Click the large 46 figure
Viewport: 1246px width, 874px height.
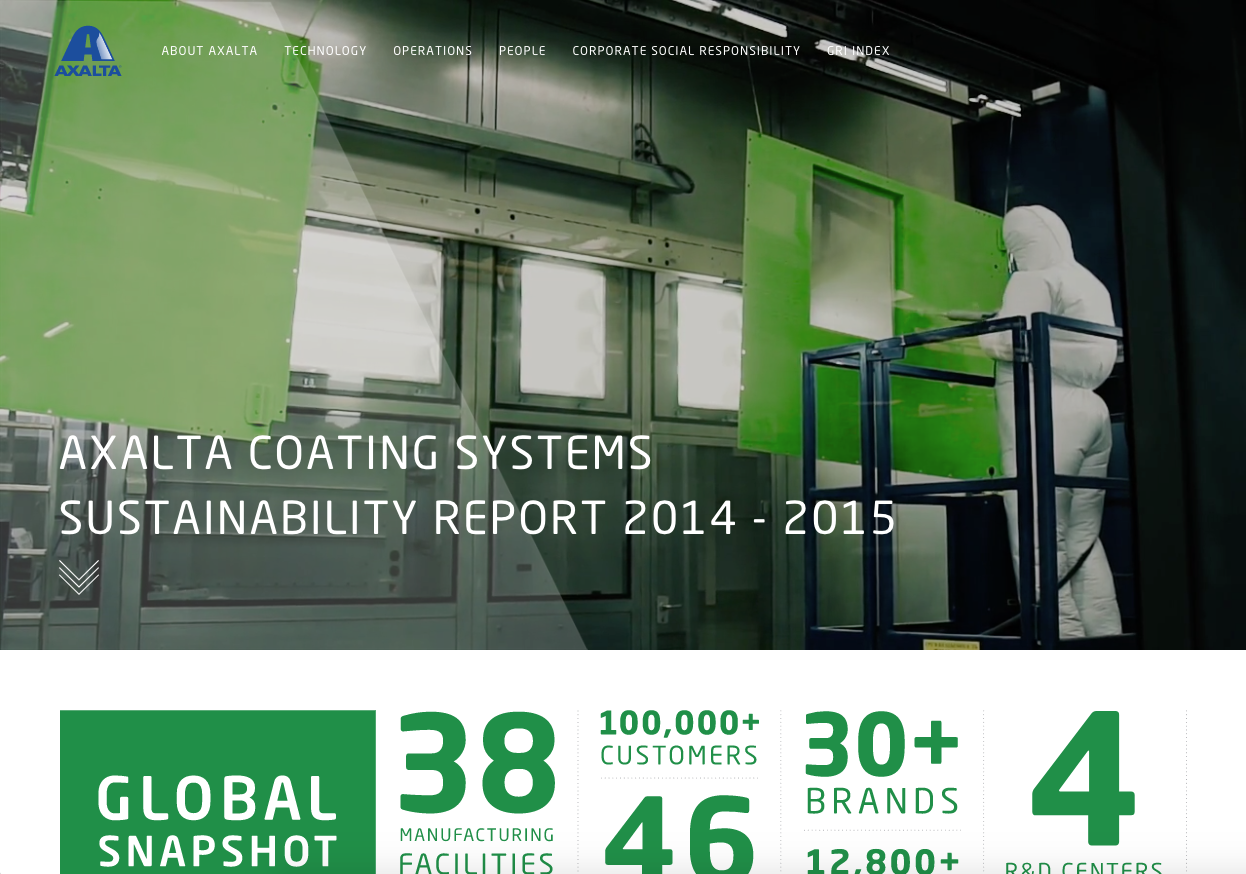click(x=680, y=832)
